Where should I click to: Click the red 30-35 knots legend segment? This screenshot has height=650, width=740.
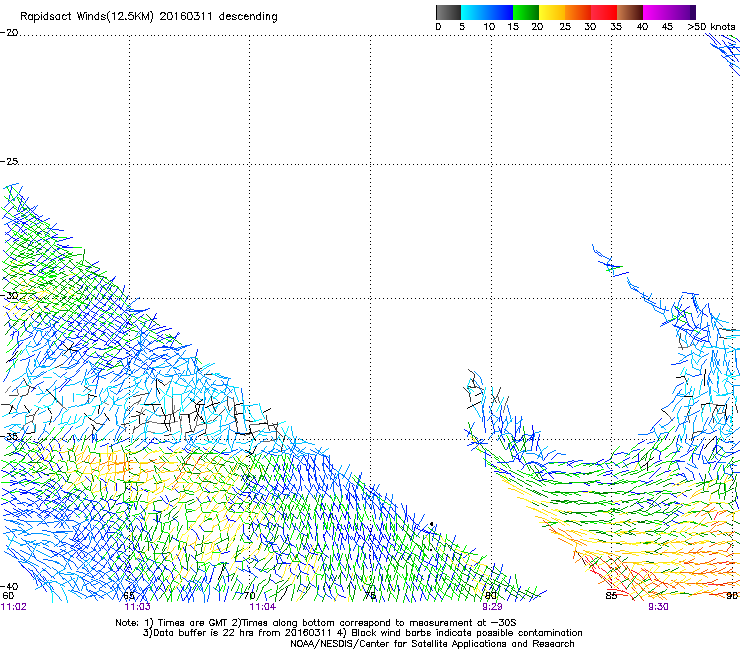604,12
